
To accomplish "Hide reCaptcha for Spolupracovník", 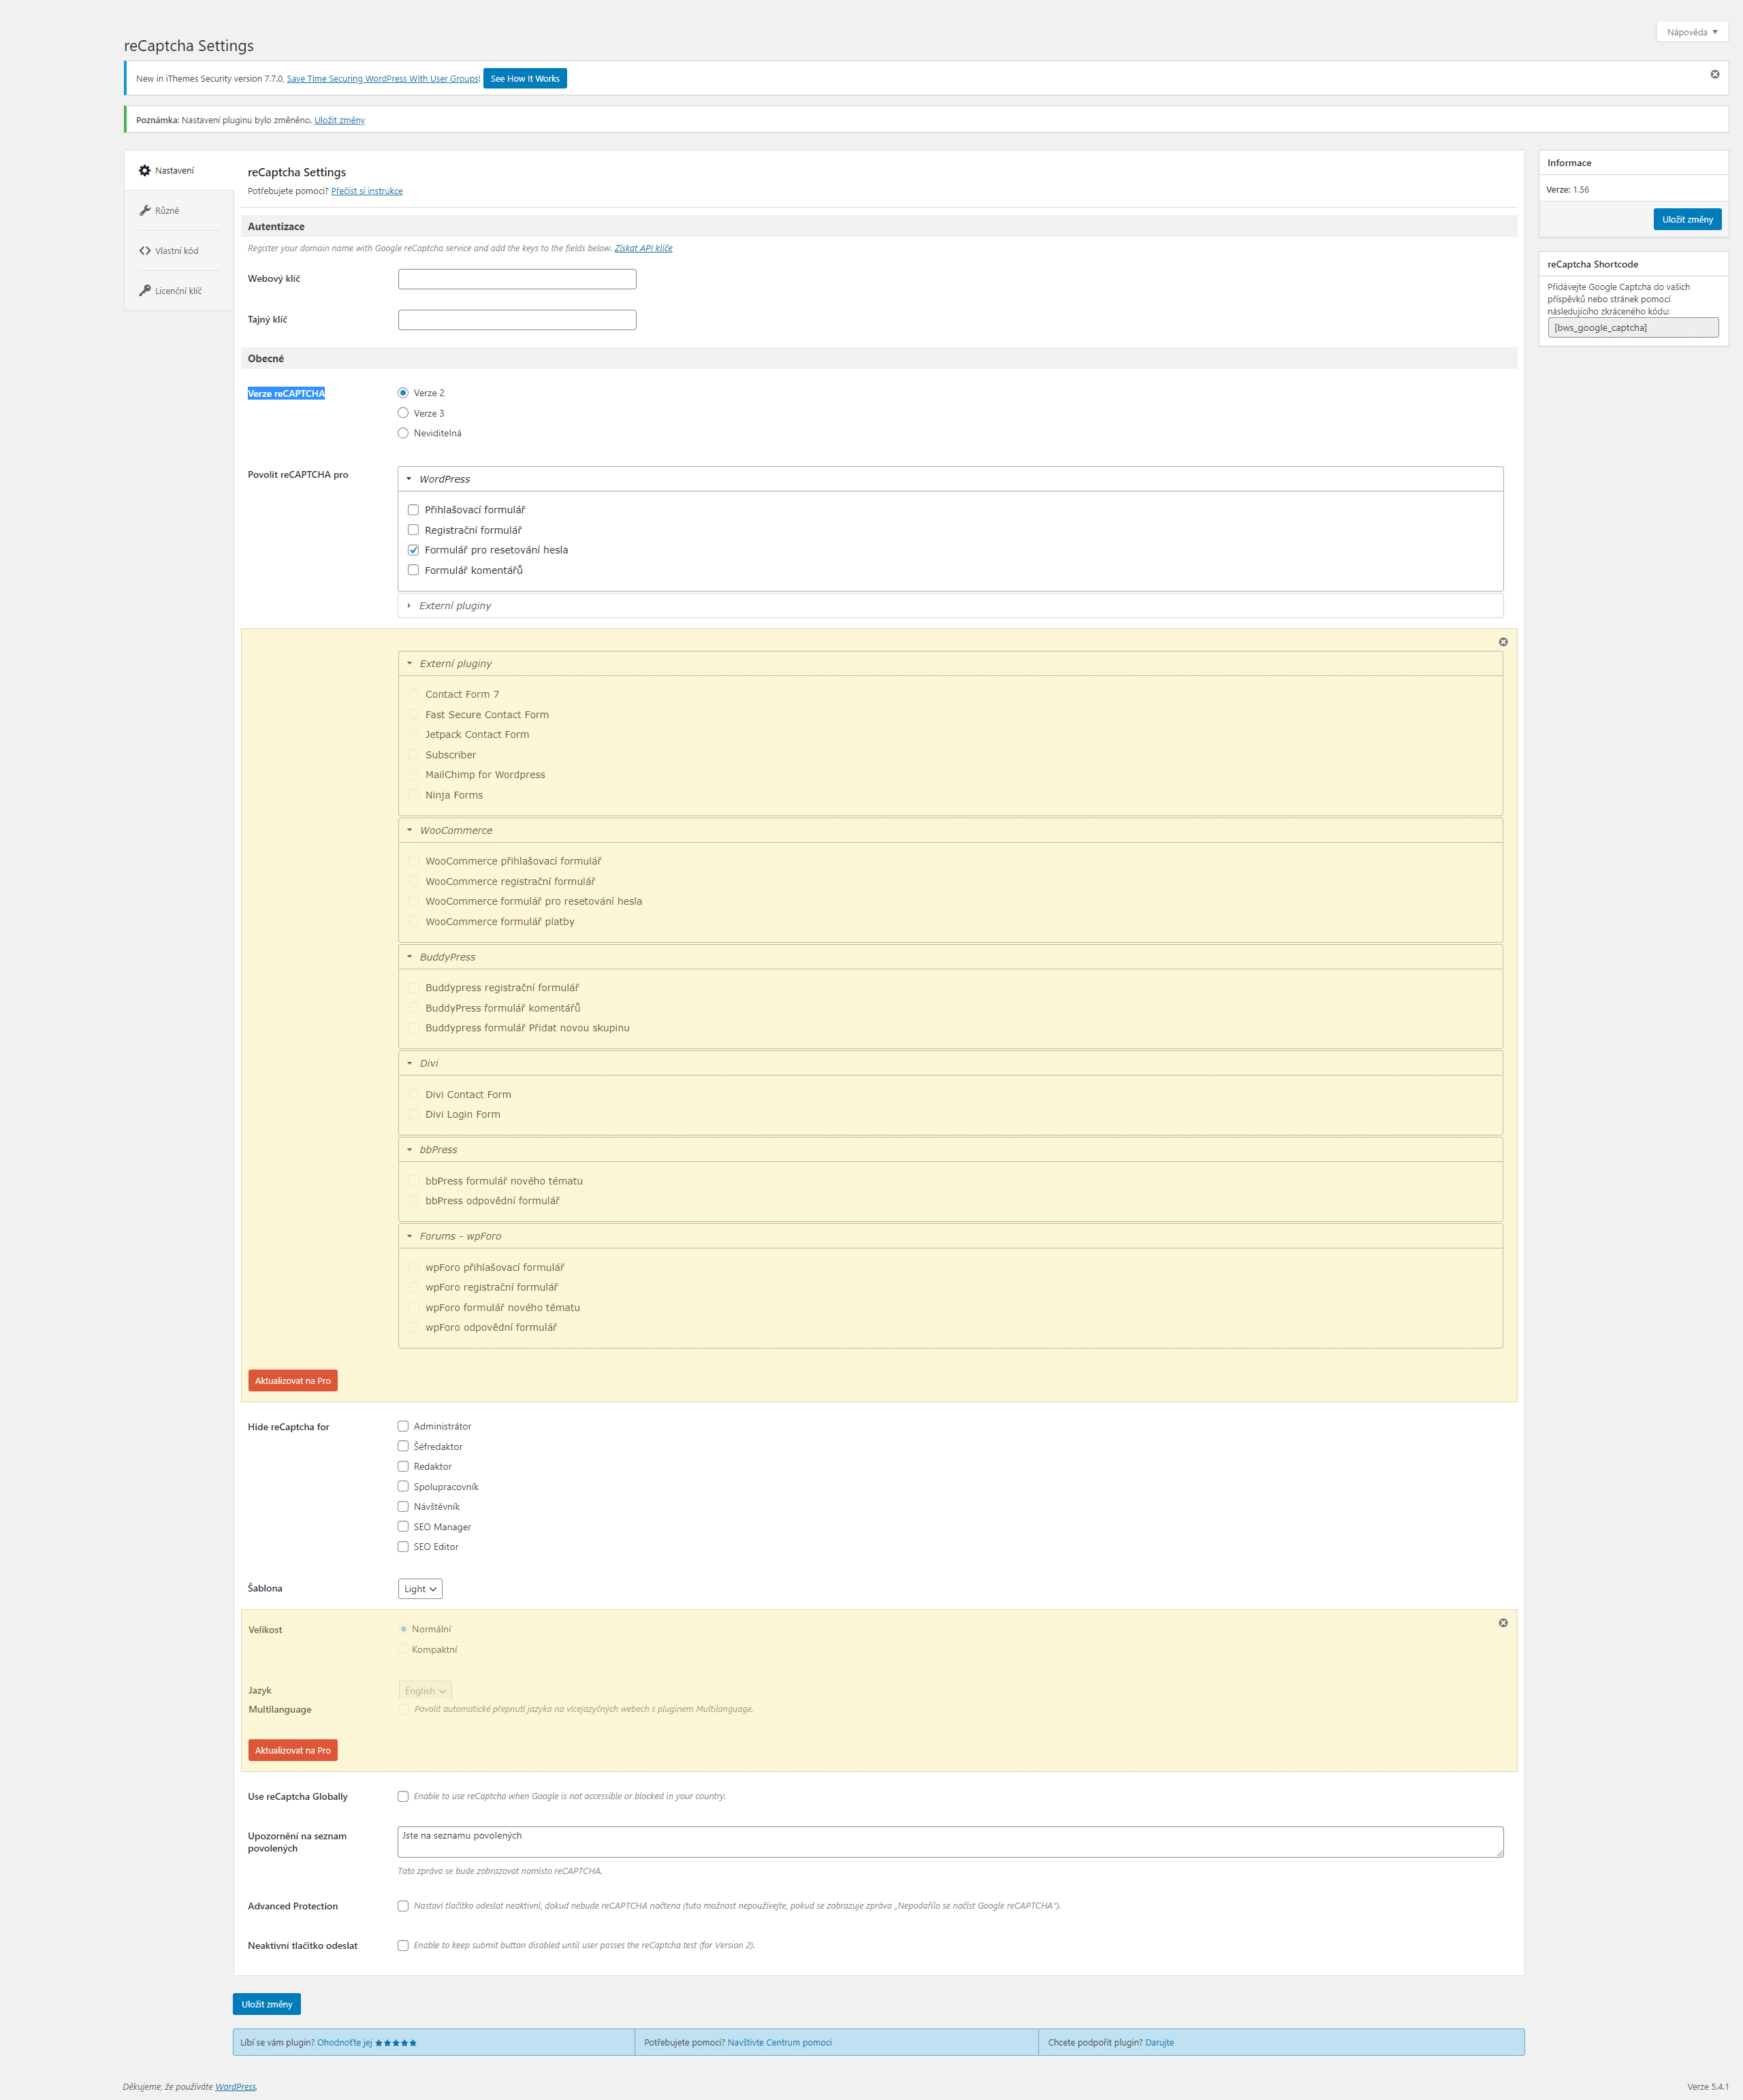I will pos(403,1487).
